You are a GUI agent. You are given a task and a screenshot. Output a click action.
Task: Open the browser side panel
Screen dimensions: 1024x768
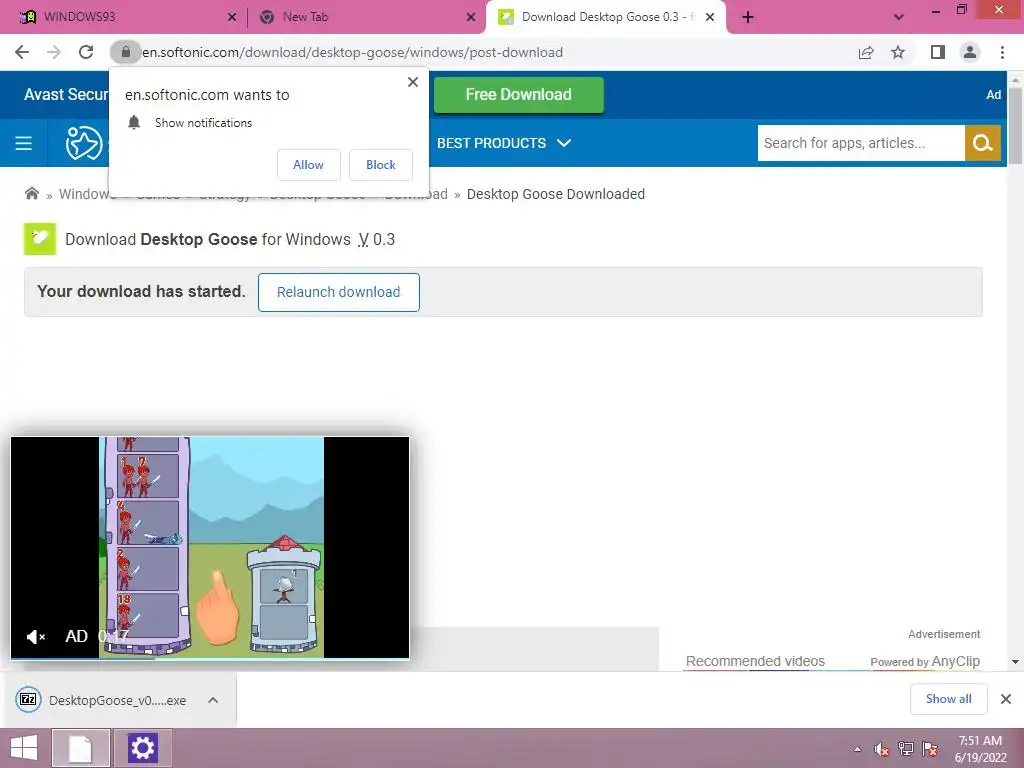click(x=938, y=52)
